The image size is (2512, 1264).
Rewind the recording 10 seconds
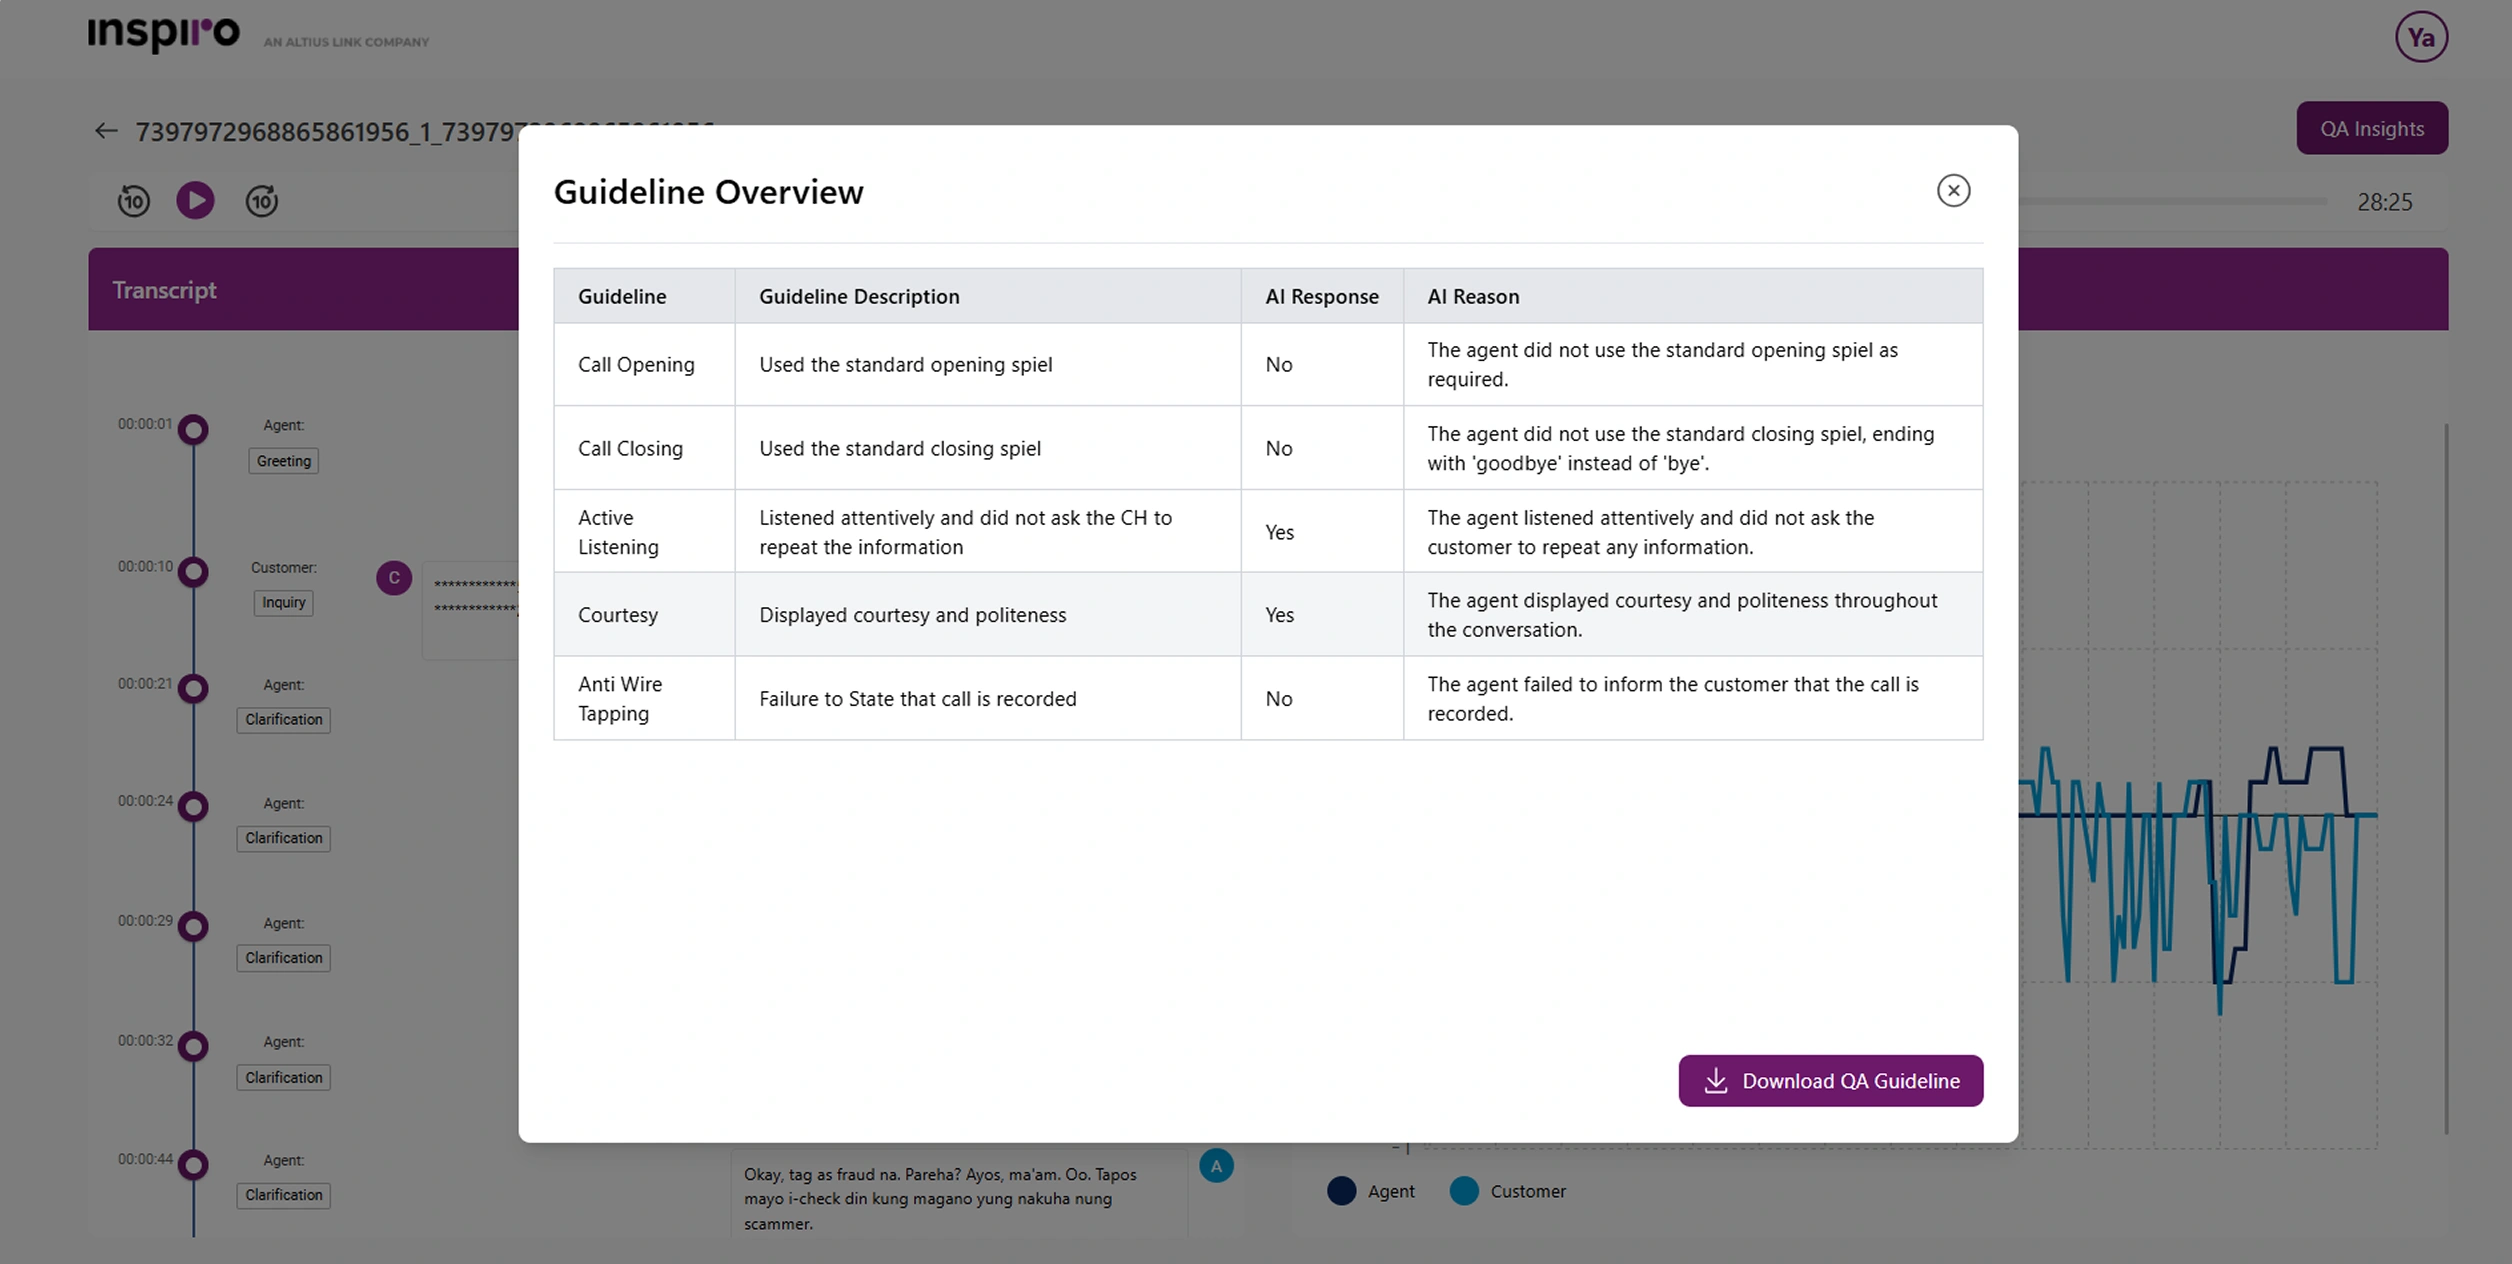tap(134, 201)
